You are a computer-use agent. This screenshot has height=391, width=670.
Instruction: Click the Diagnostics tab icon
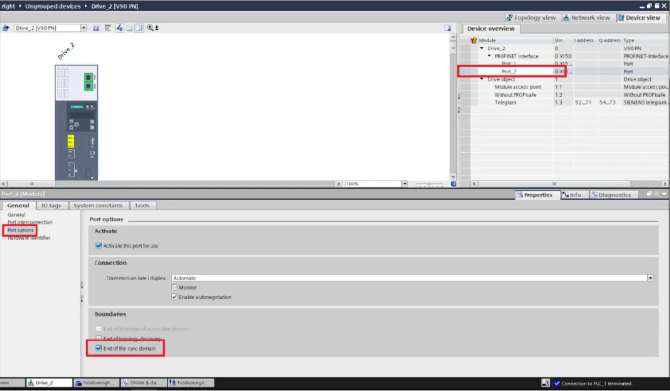point(594,195)
